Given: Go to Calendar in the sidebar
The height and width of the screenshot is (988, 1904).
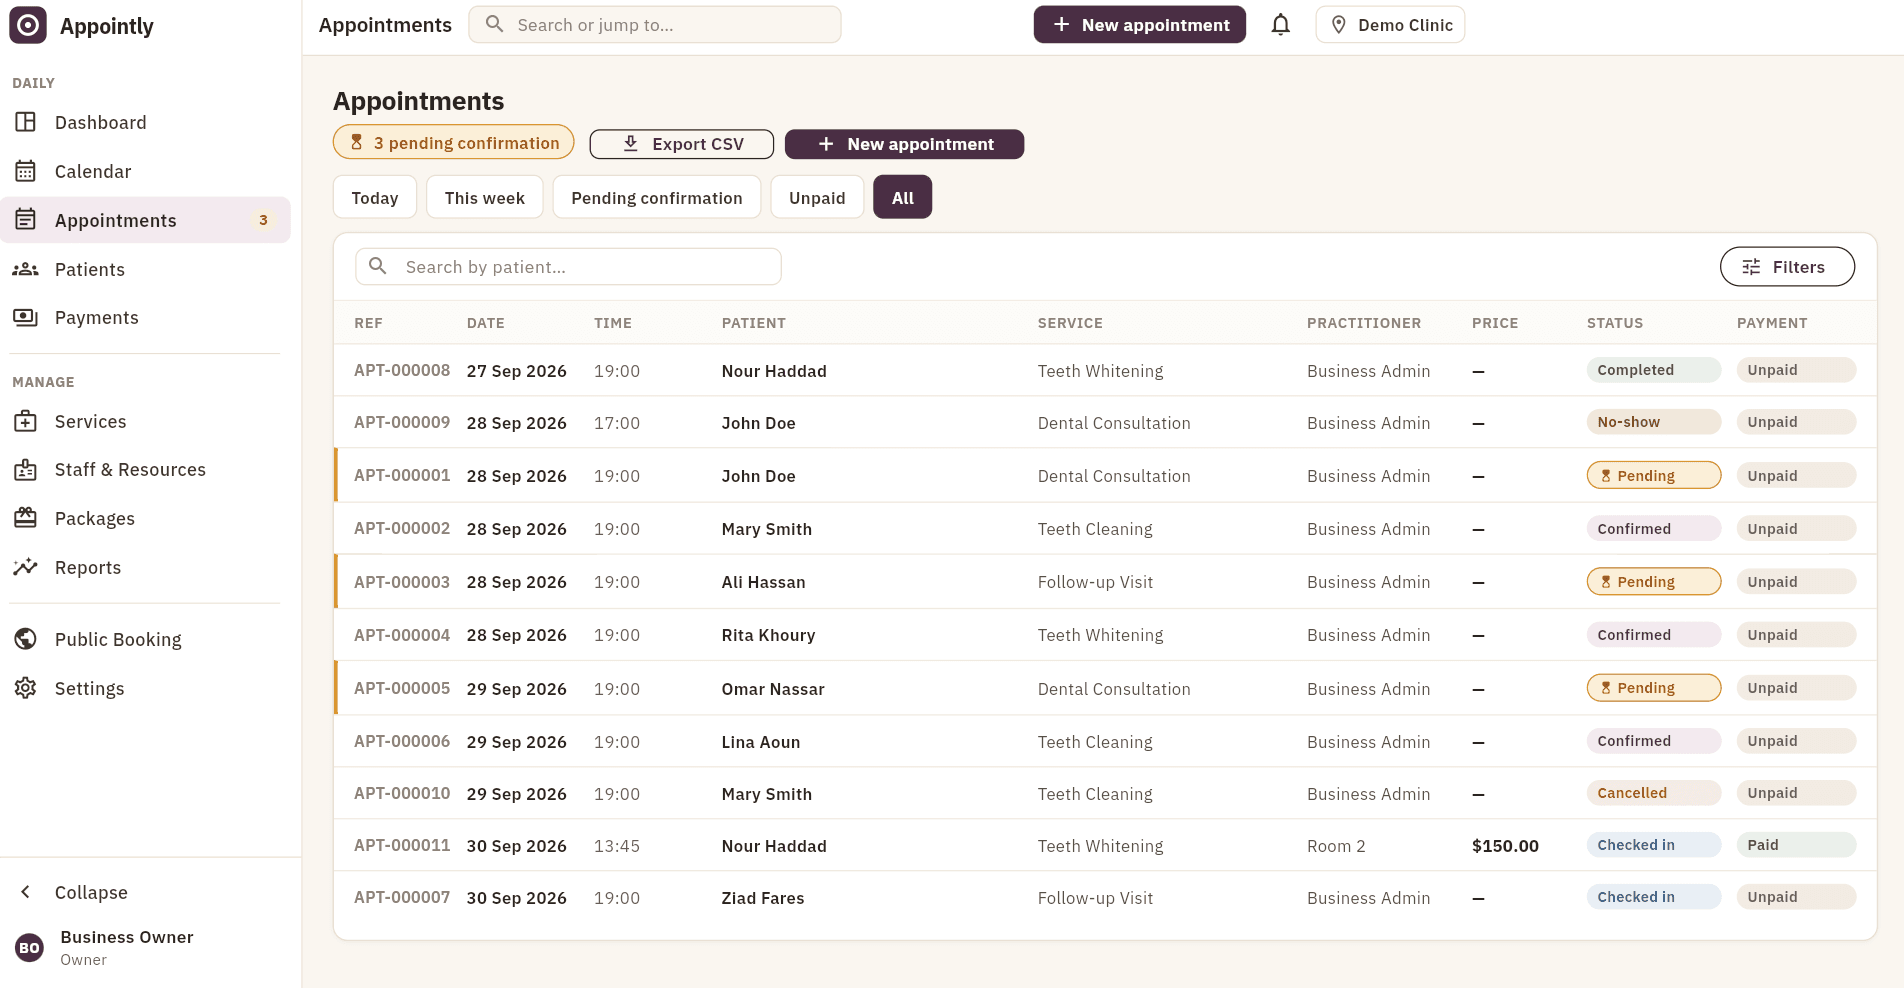Looking at the screenshot, I should (x=145, y=171).
